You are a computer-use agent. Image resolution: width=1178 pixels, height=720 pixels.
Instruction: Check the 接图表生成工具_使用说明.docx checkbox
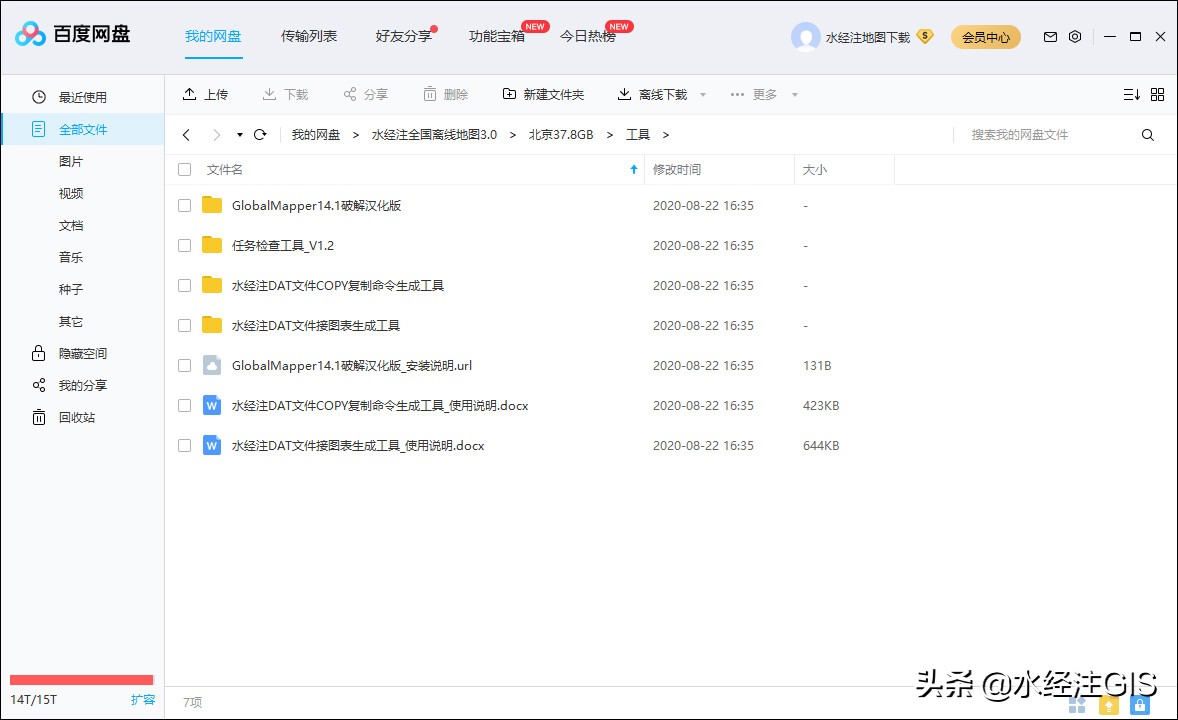[x=184, y=445]
